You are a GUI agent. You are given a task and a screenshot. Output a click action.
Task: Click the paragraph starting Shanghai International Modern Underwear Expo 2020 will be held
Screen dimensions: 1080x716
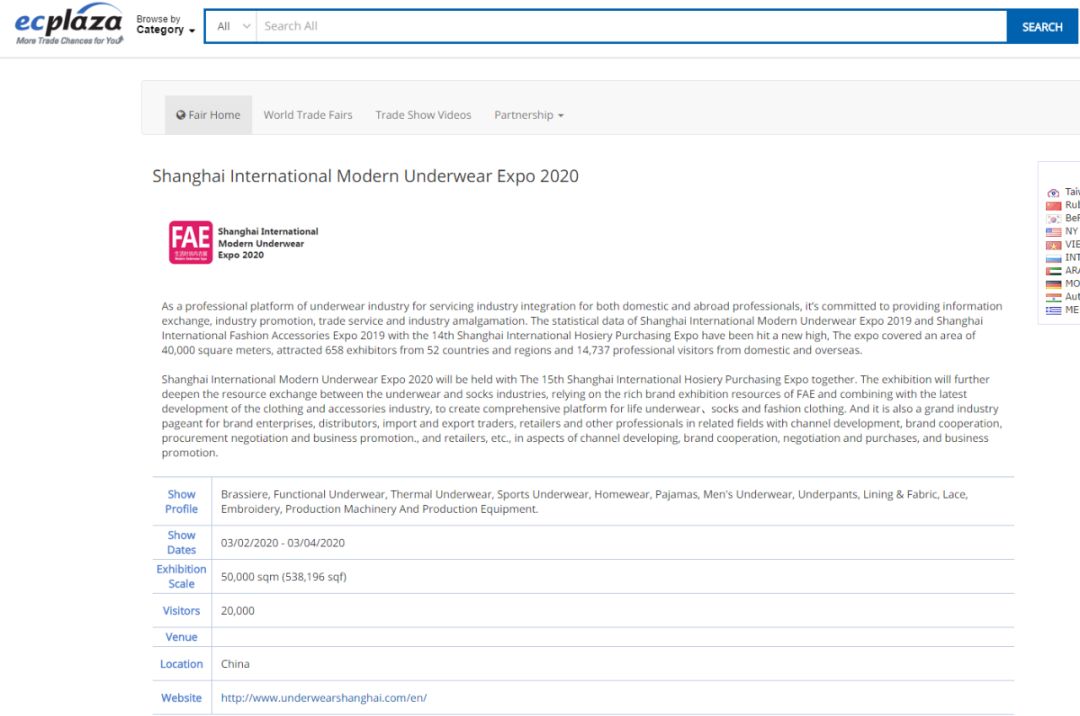[582, 416]
